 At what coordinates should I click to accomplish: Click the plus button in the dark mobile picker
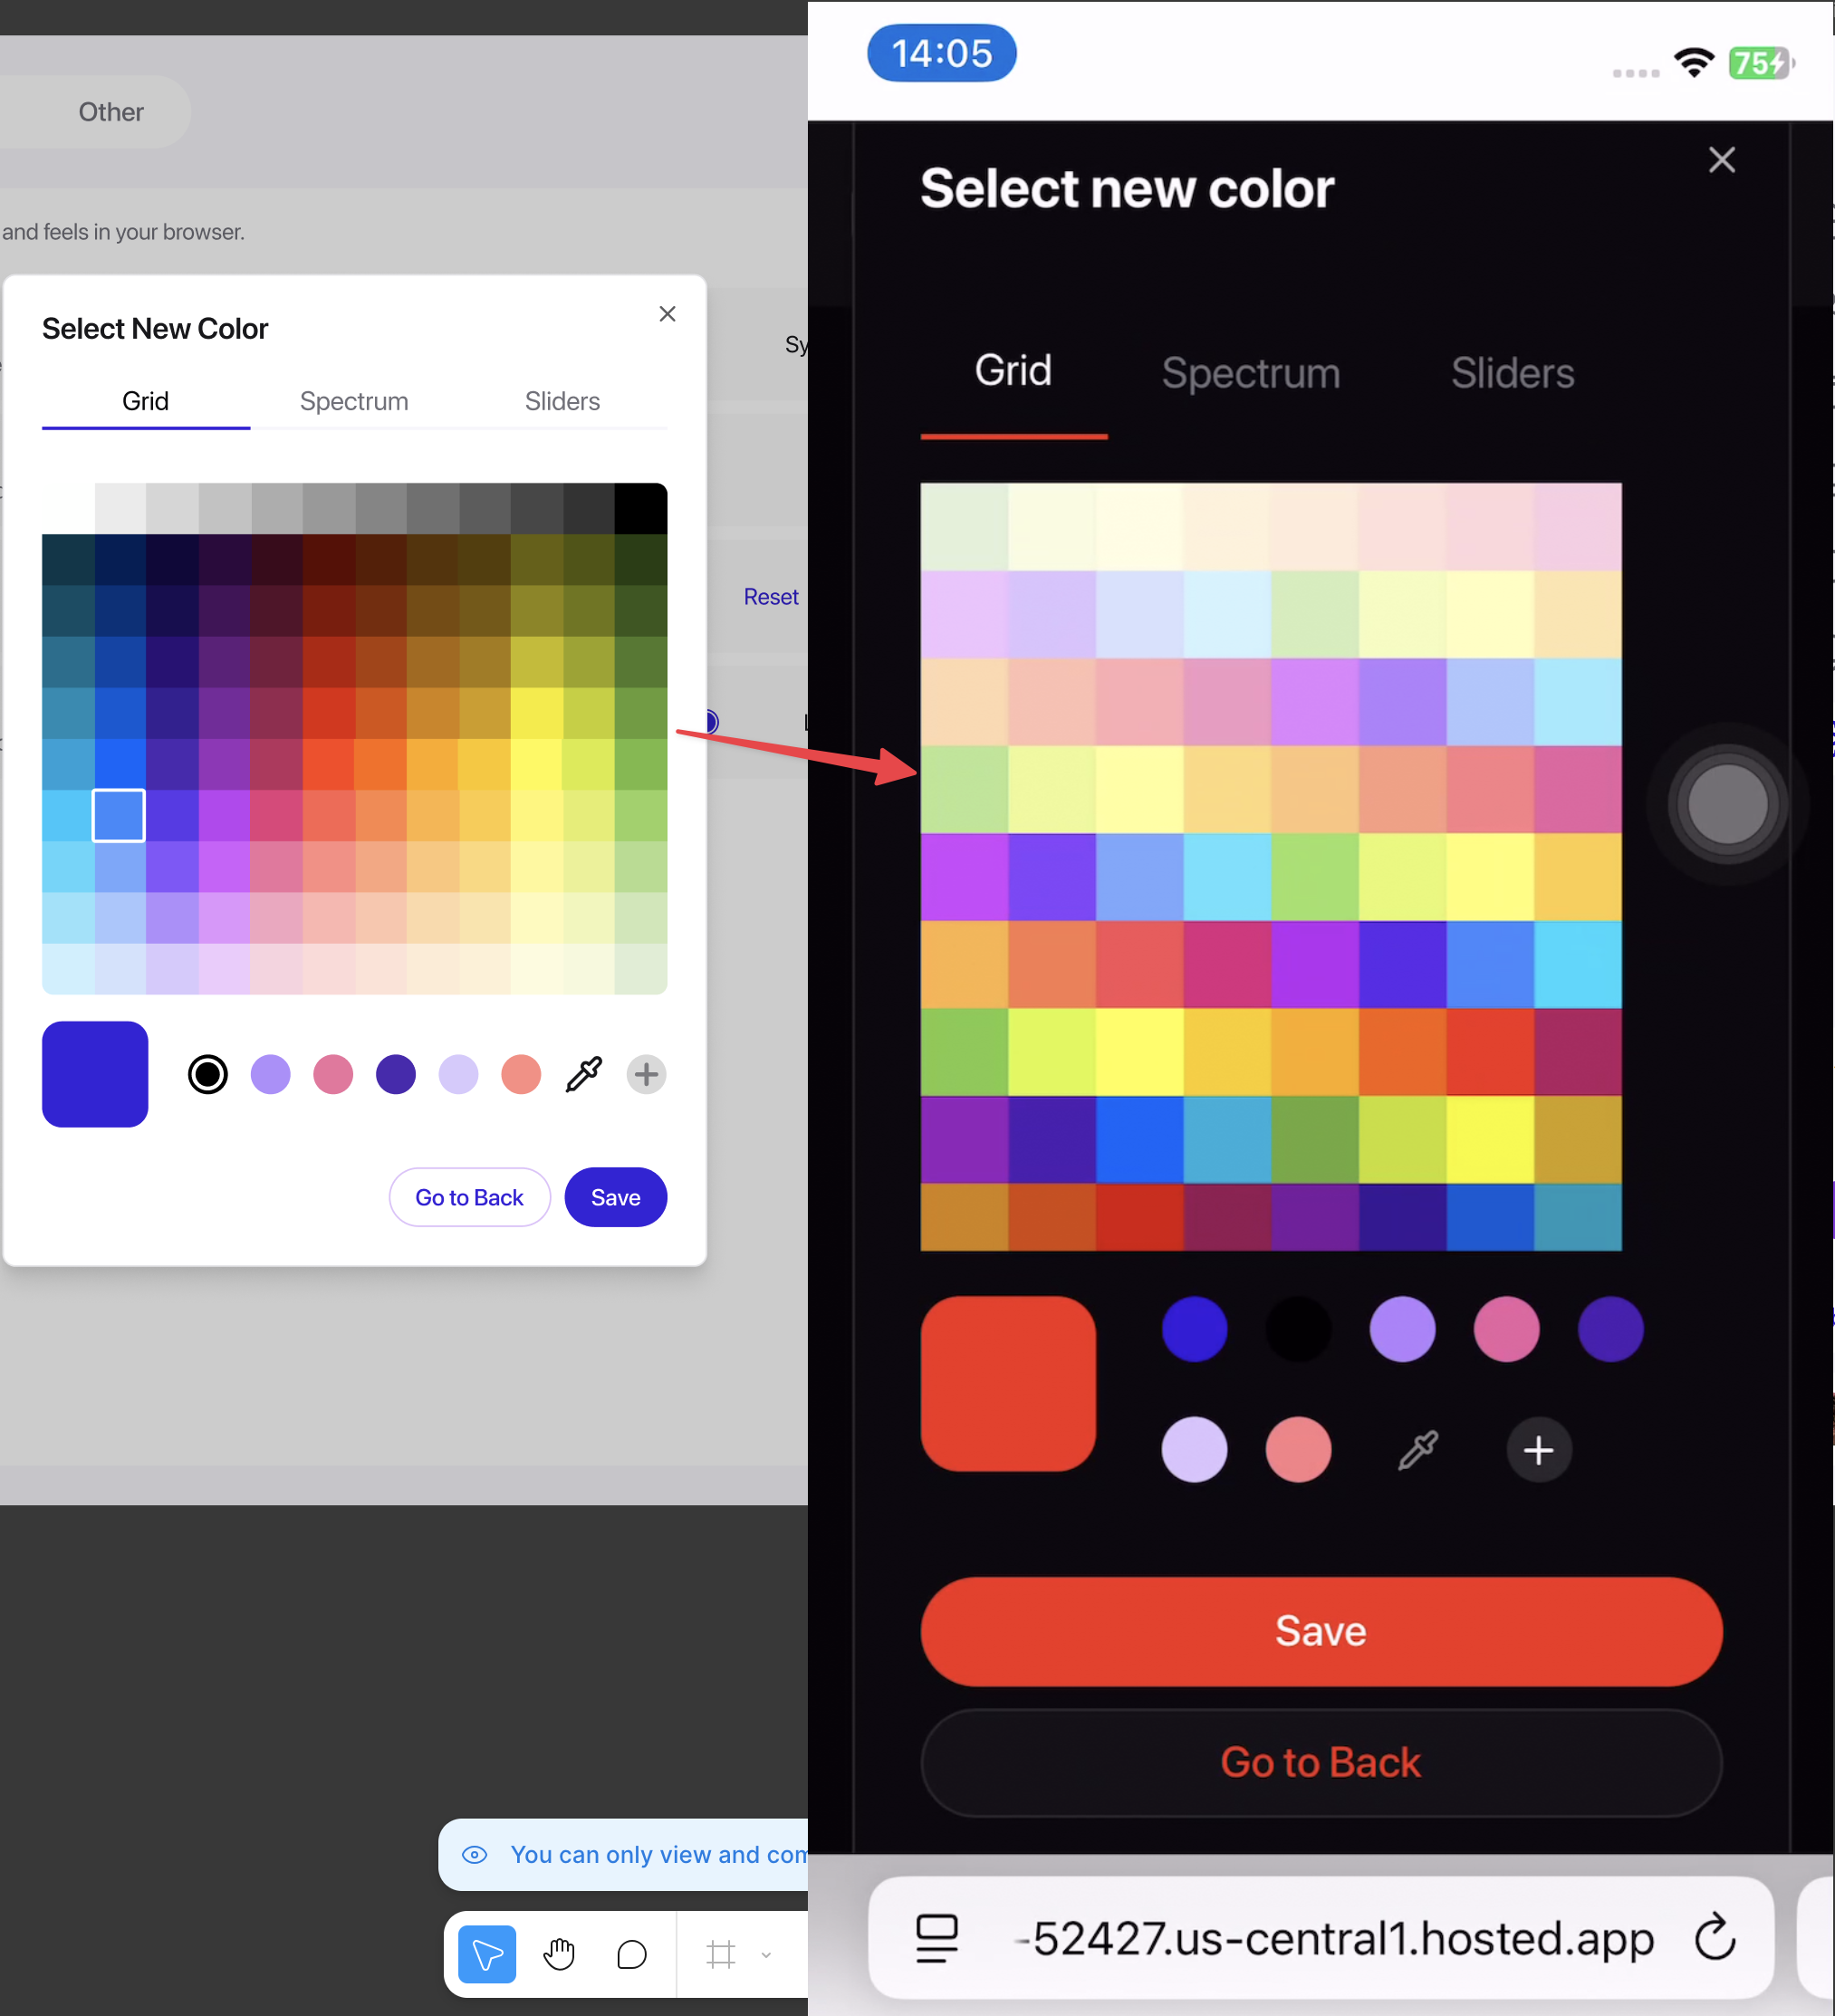point(1538,1450)
